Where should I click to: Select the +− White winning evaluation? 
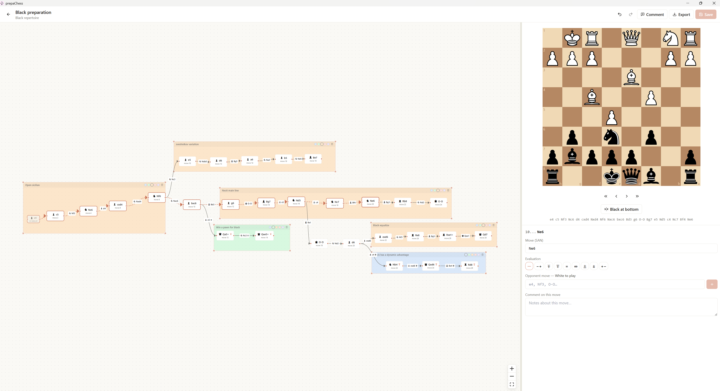click(603, 266)
